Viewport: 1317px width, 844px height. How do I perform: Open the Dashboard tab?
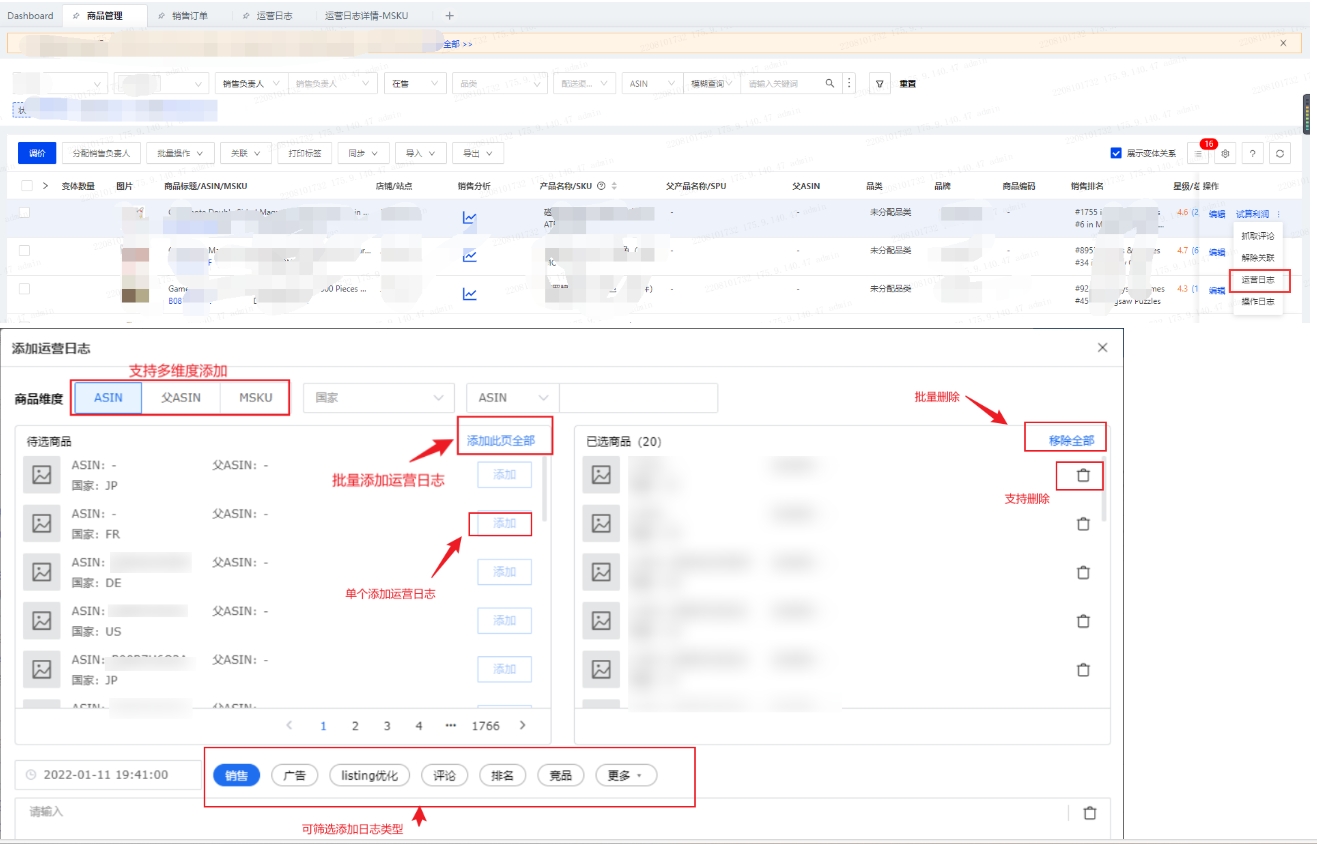30,15
